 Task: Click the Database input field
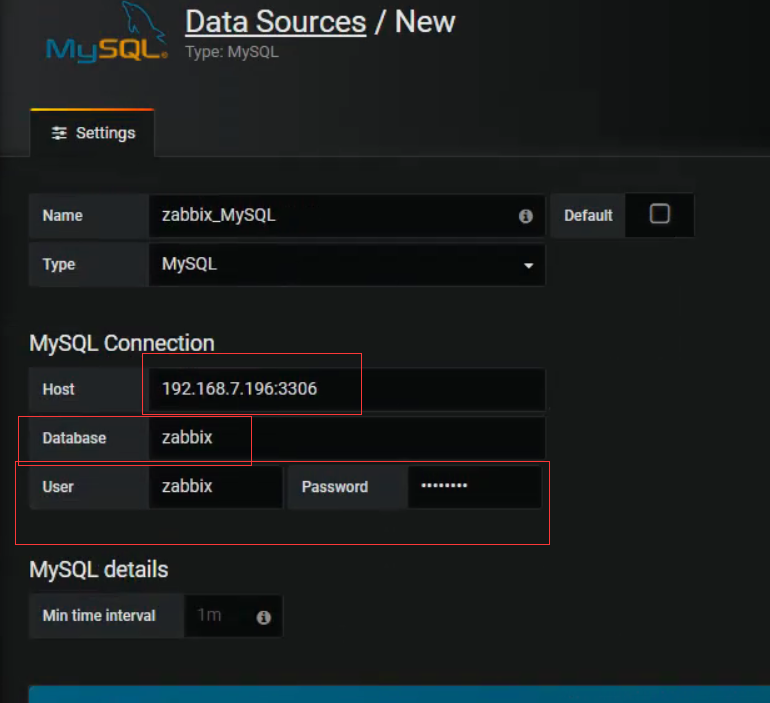point(347,438)
